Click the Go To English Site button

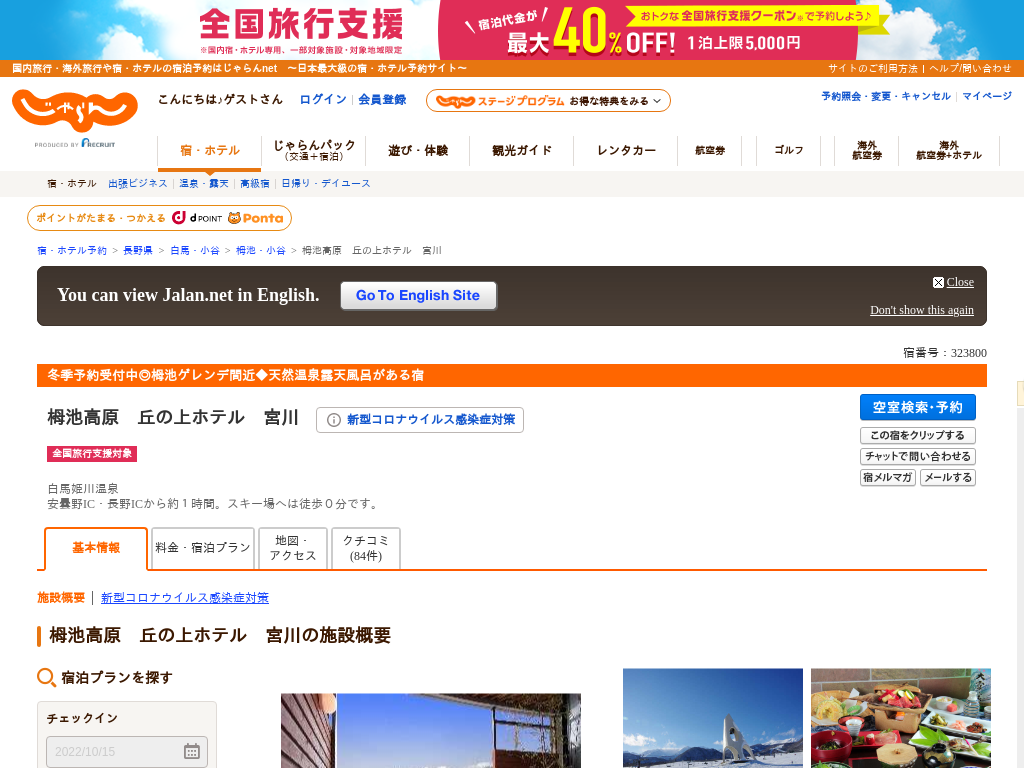[x=418, y=296]
